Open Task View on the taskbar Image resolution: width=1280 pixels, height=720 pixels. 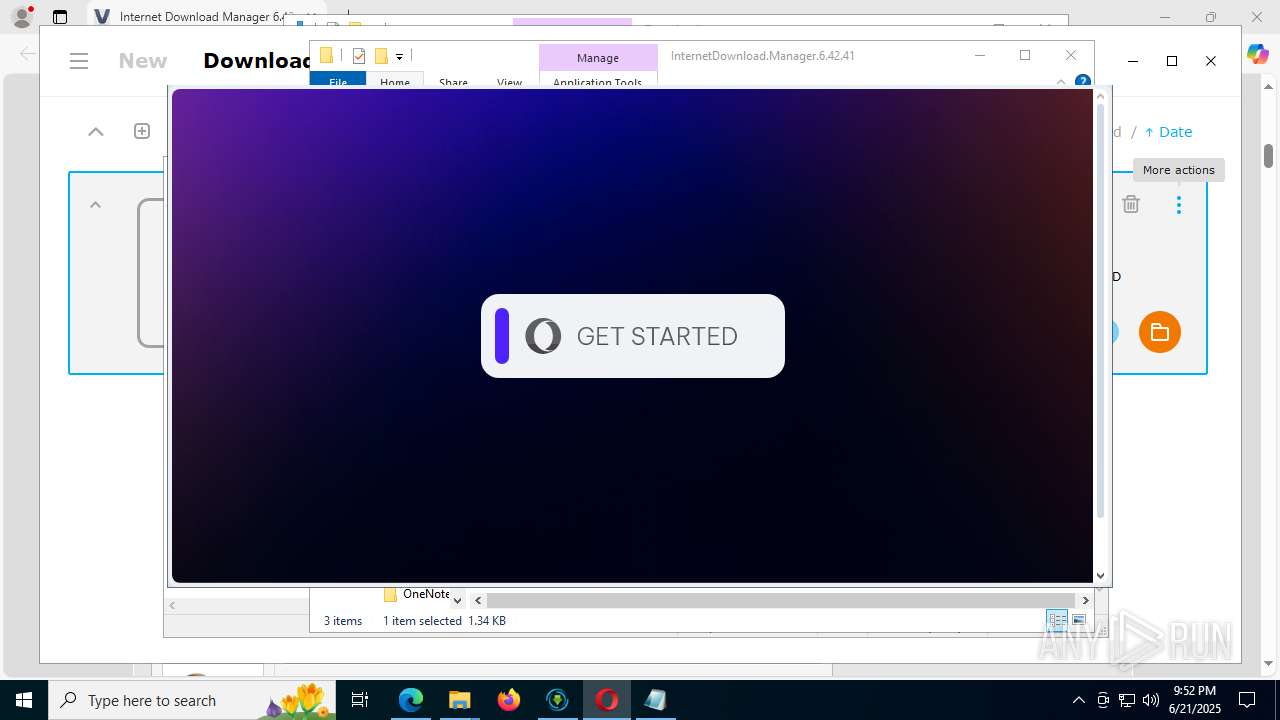(x=361, y=700)
